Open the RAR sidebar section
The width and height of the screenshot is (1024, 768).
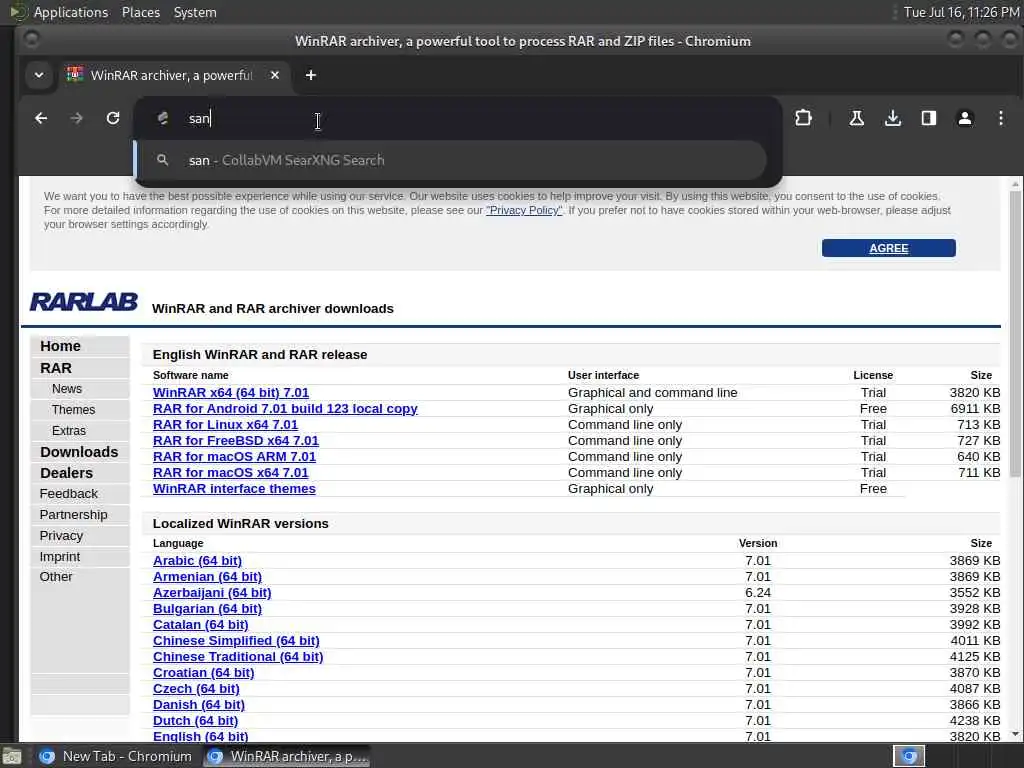pos(56,368)
